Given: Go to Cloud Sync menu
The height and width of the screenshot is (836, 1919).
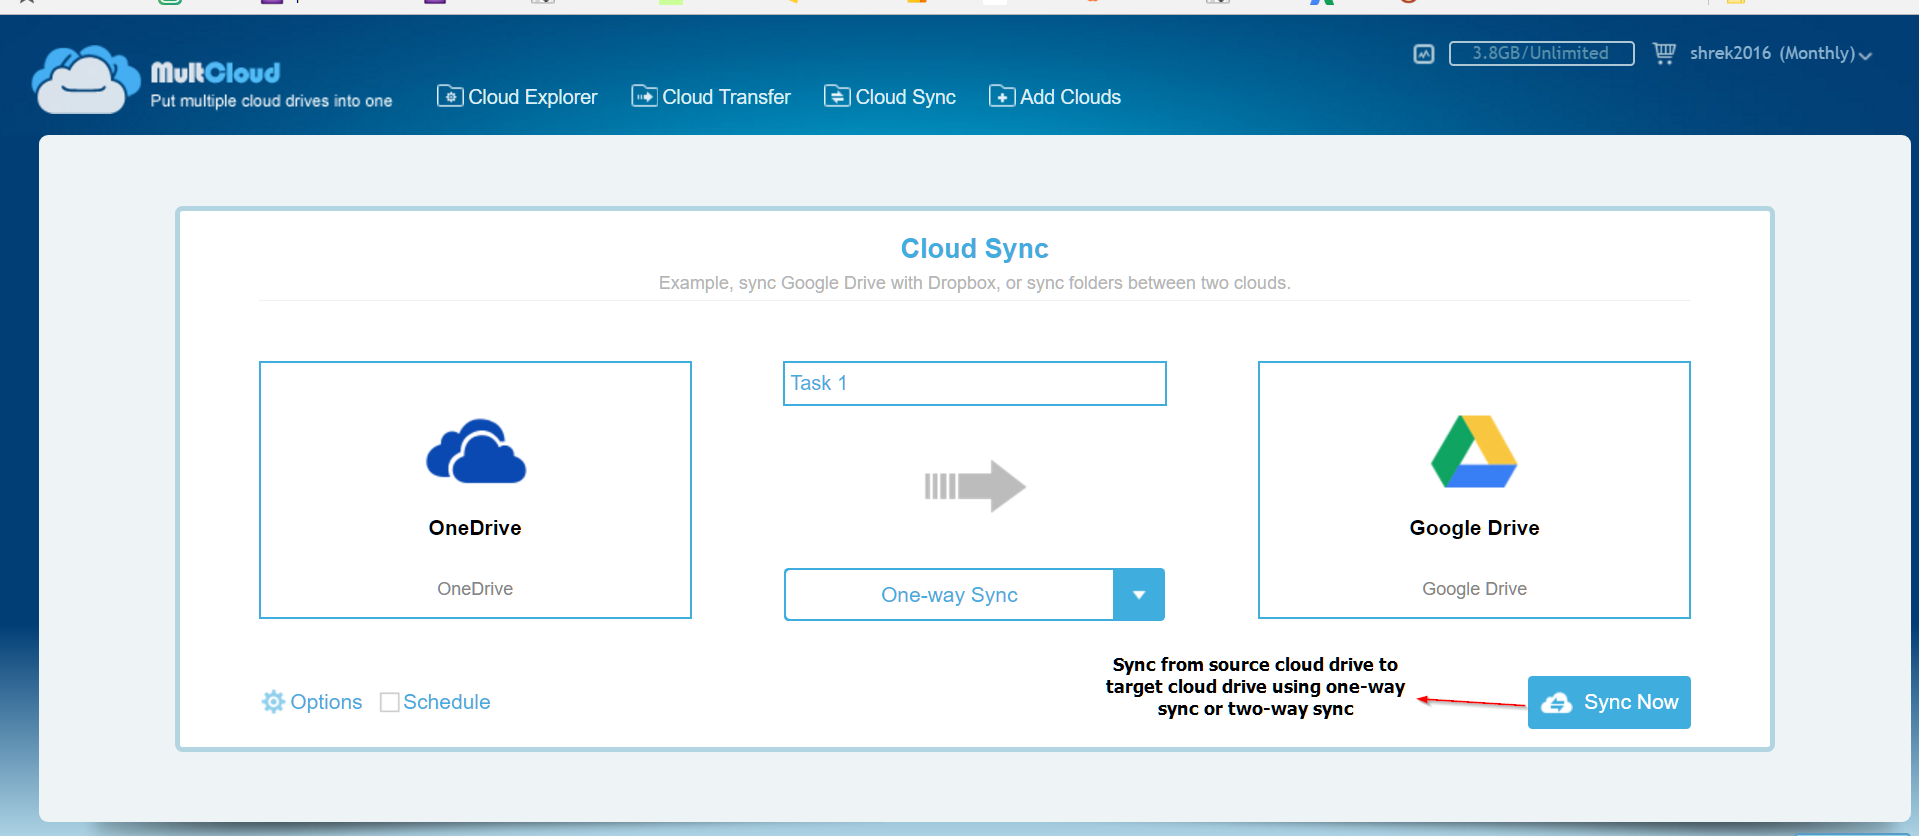Looking at the screenshot, I should click(890, 97).
